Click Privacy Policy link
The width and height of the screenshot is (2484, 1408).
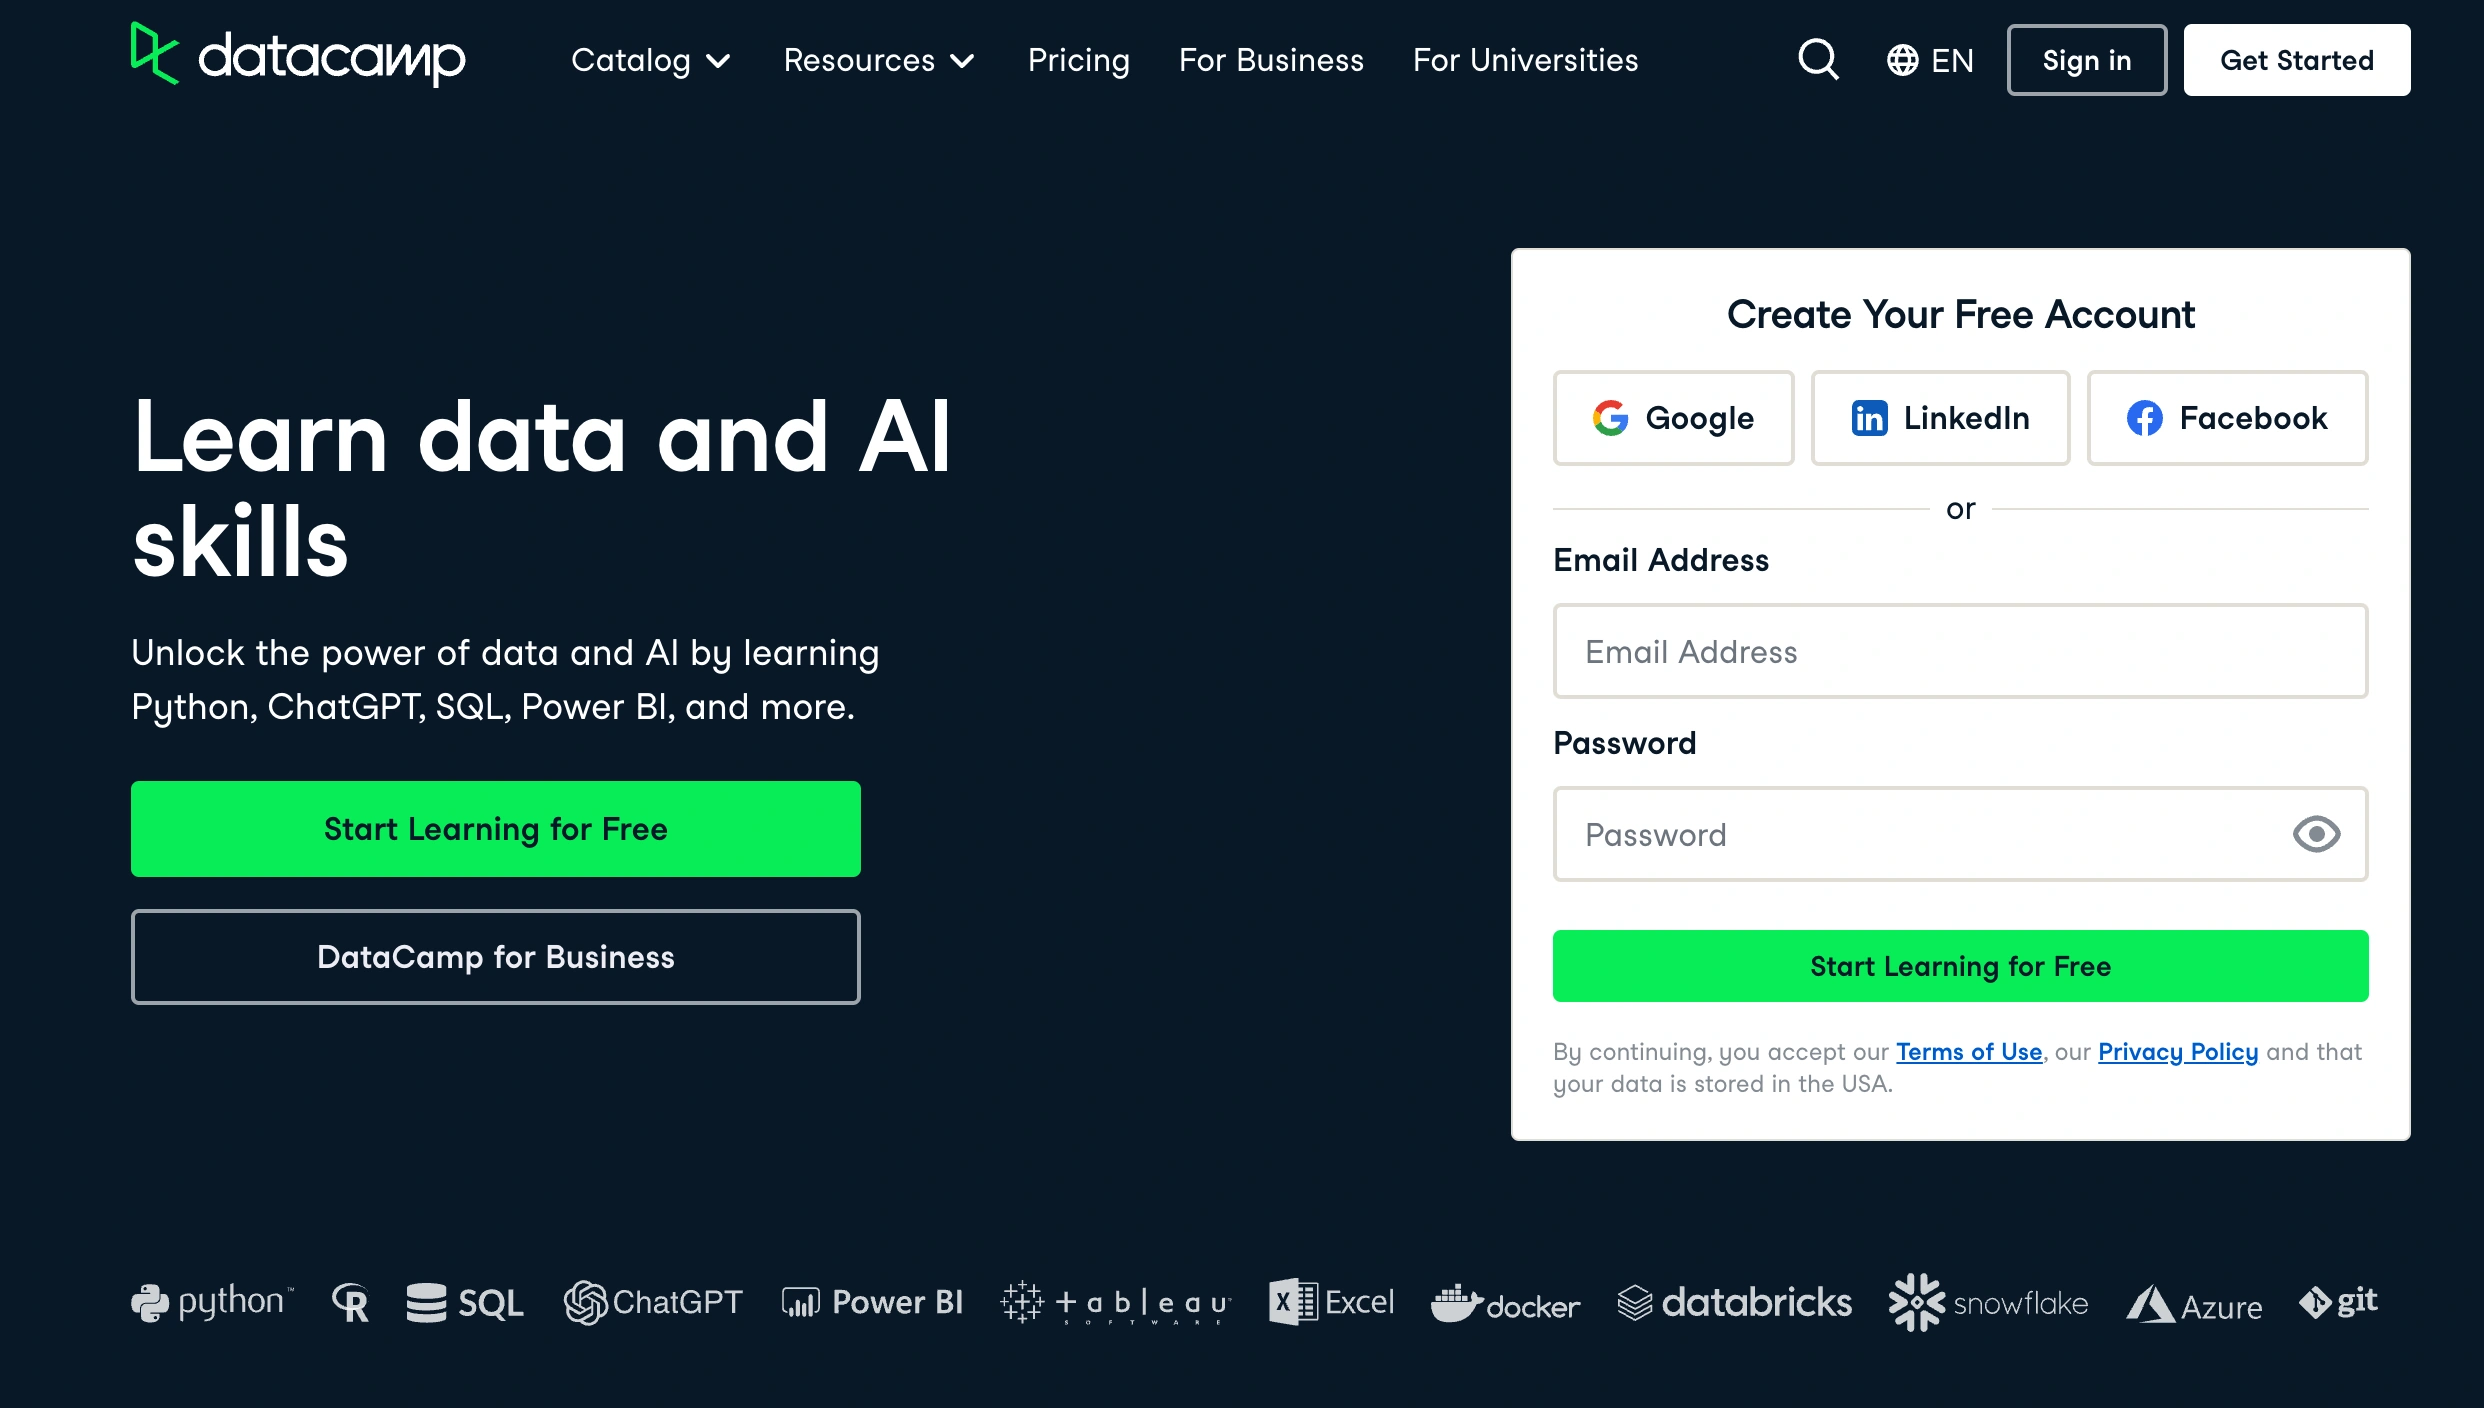(x=2177, y=1051)
